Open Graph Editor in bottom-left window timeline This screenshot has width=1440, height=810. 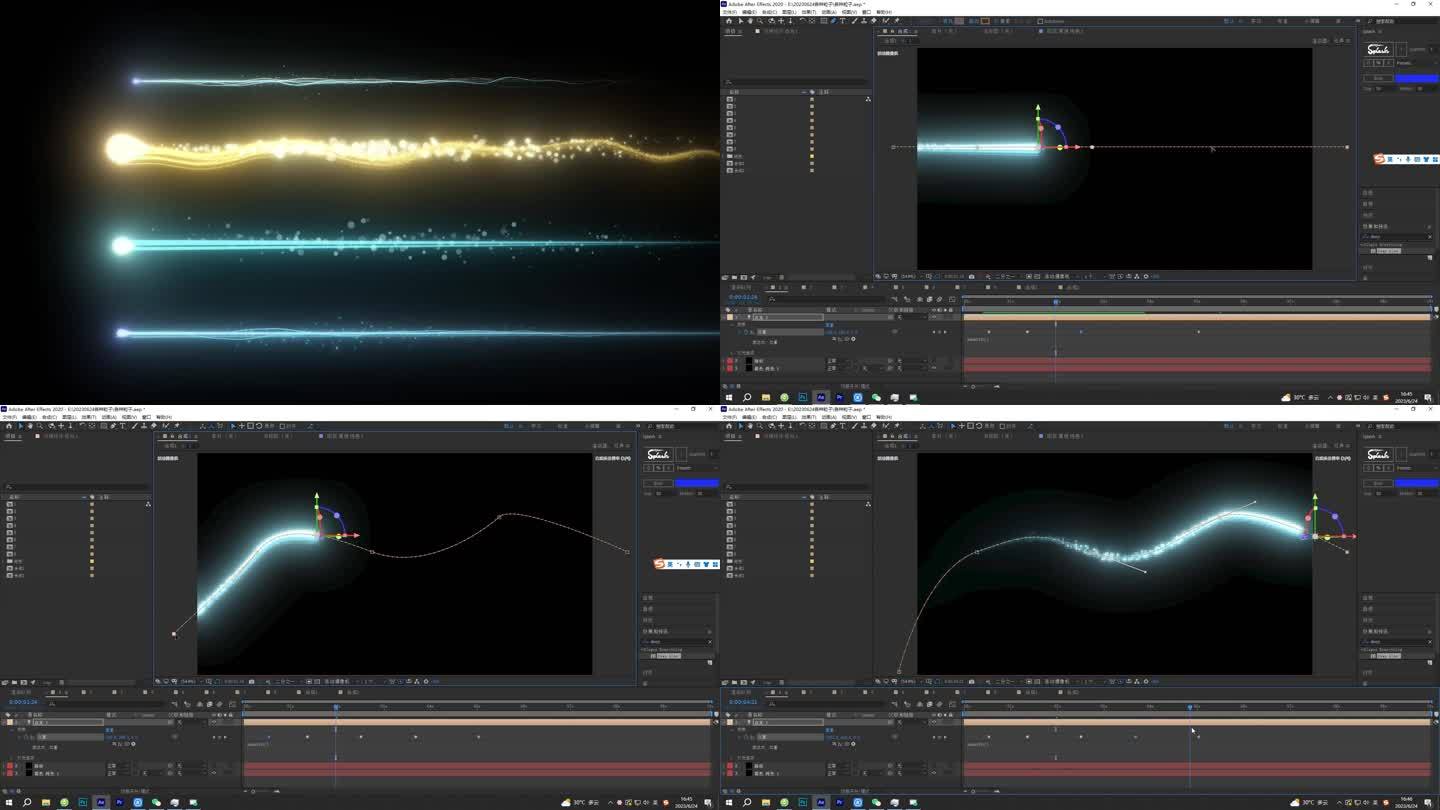point(232,704)
